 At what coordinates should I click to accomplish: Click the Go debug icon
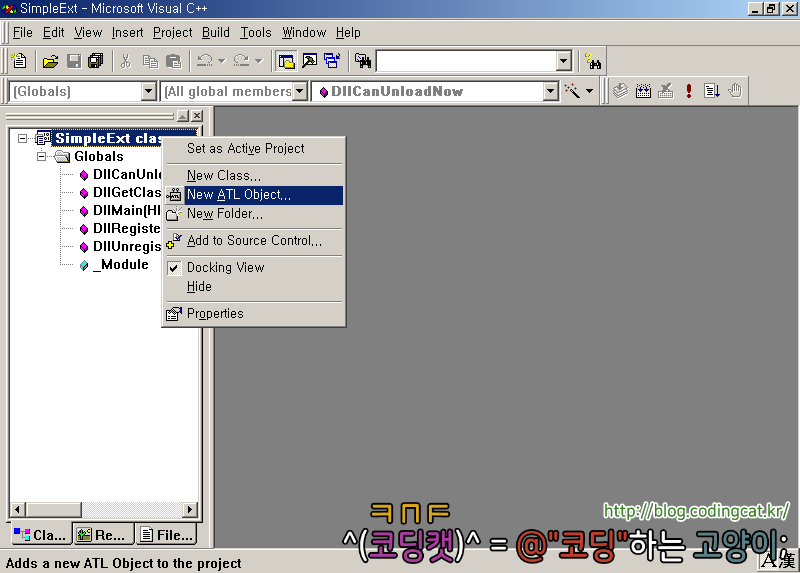pyautogui.click(x=711, y=91)
